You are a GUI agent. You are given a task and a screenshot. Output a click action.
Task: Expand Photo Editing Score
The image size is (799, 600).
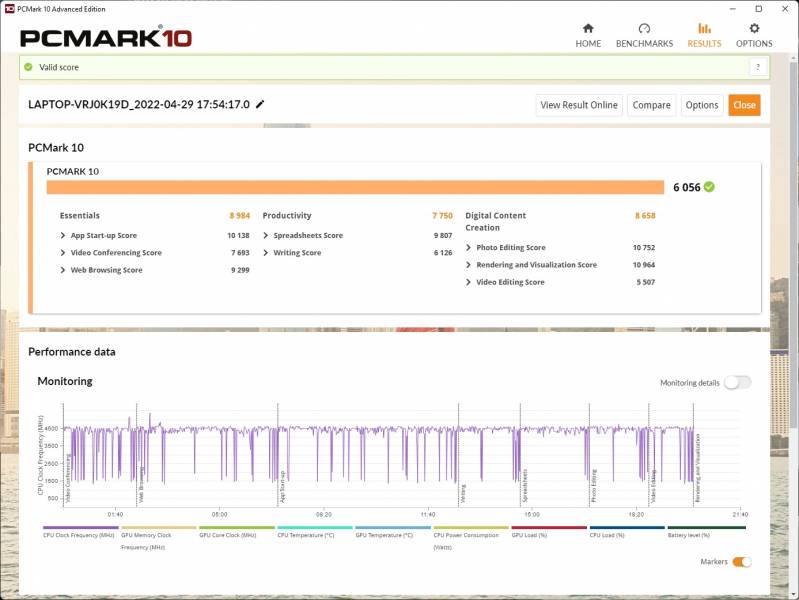tap(468, 247)
